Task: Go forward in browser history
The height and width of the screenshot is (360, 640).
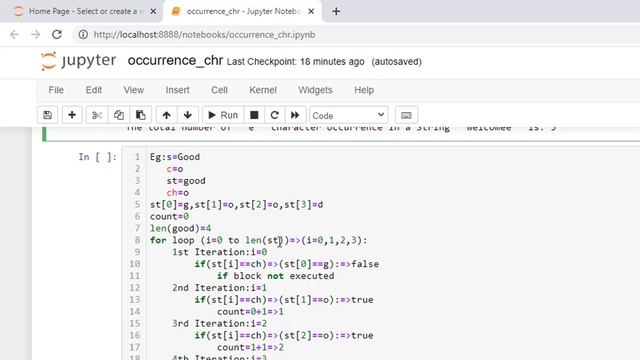Action: tap(36, 35)
